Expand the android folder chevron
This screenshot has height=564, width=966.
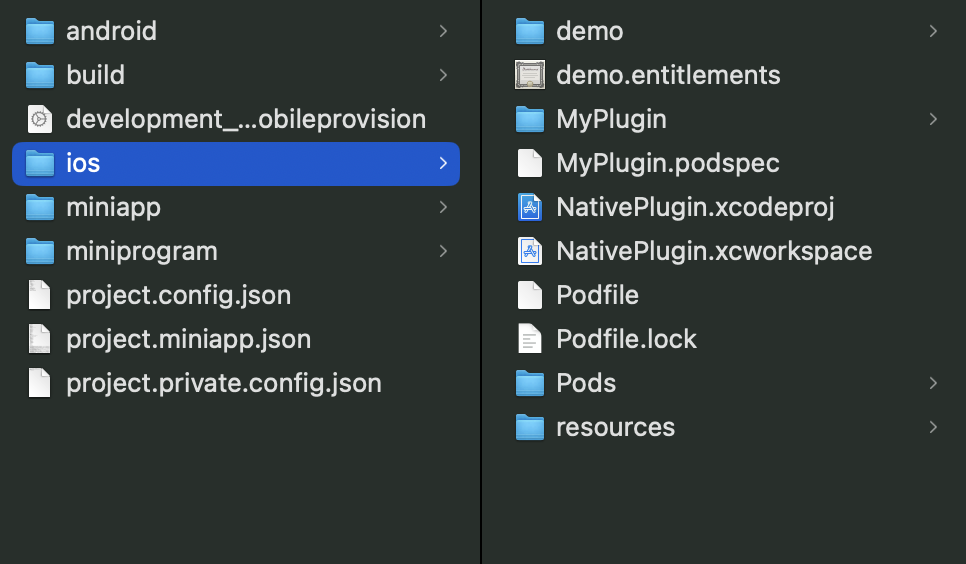click(x=443, y=31)
